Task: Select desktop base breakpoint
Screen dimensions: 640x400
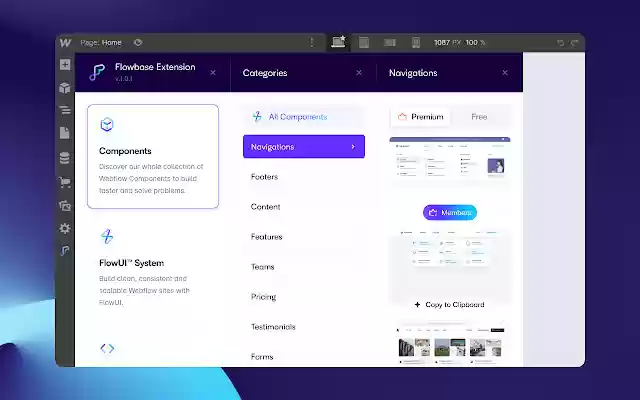Action: pyautogui.click(x=338, y=42)
